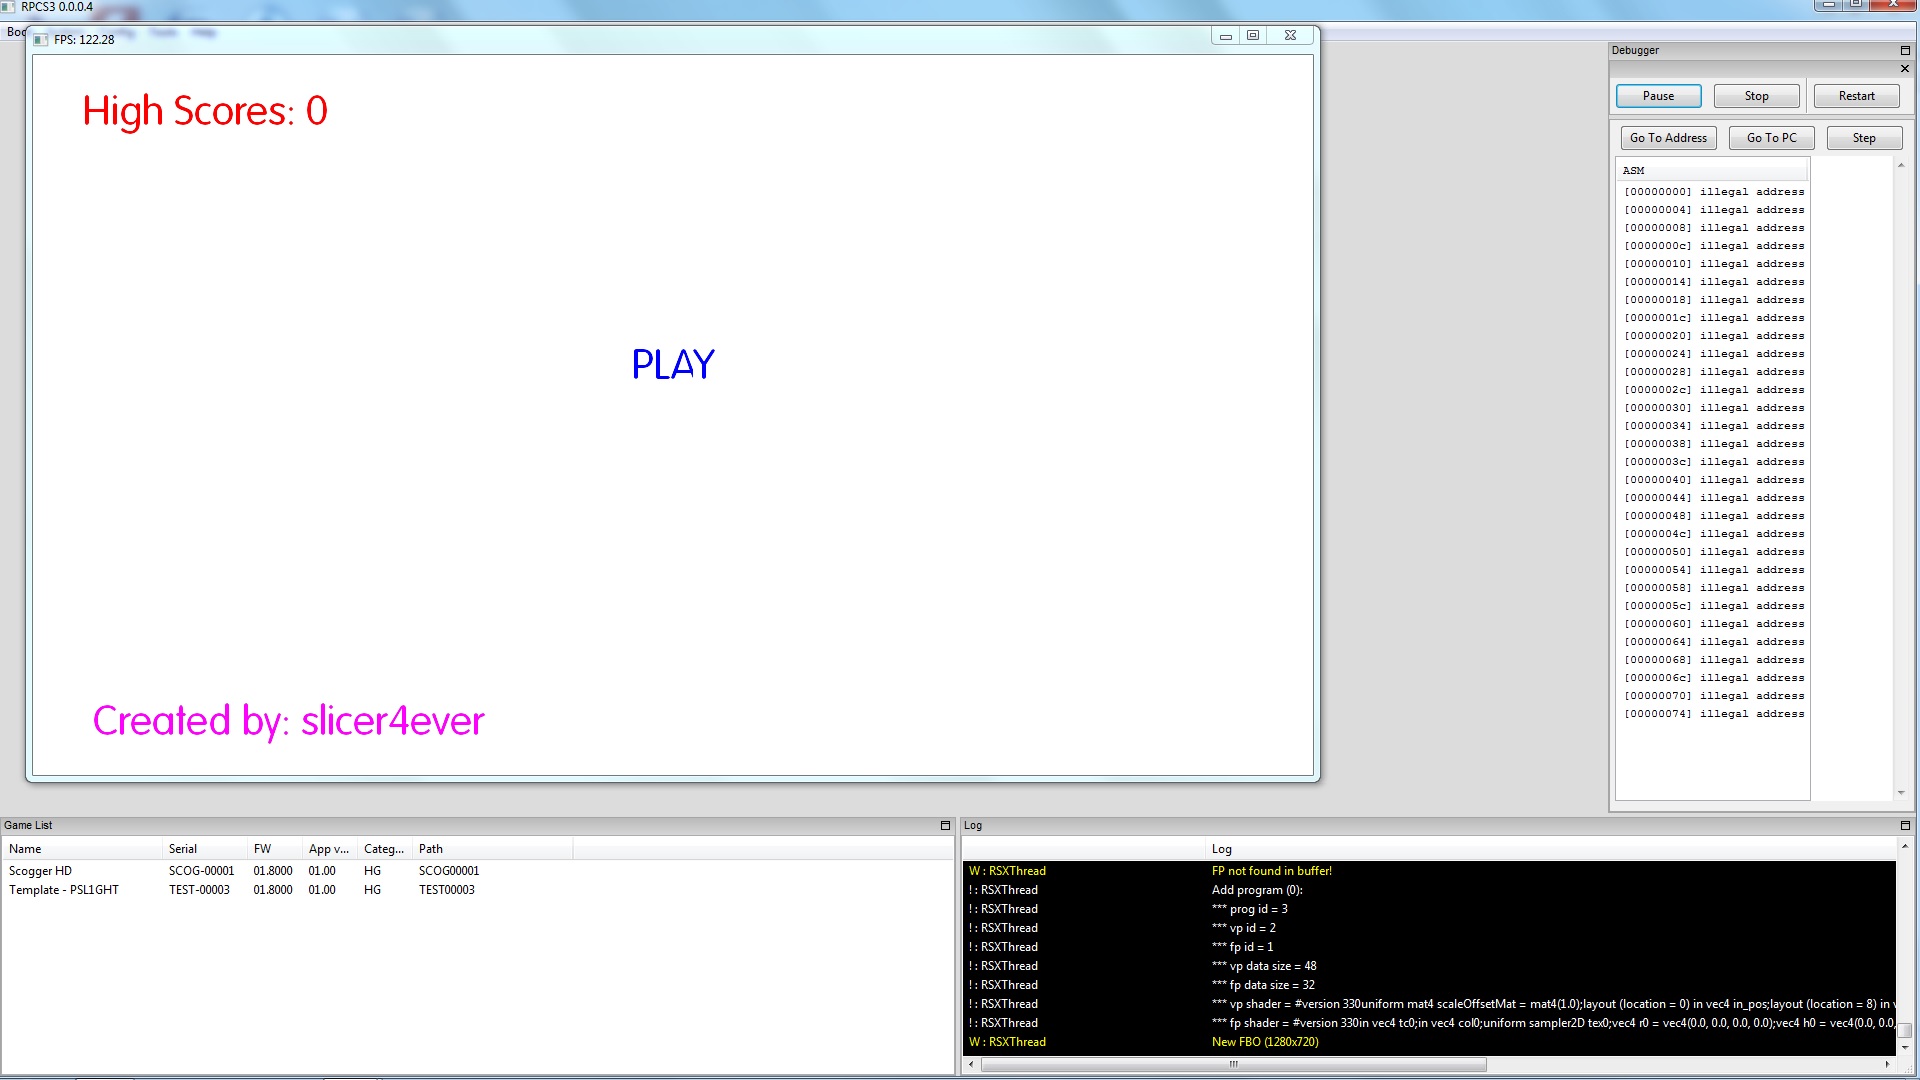
Task: Click Go To Address button
Action: pyautogui.click(x=1668, y=138)
